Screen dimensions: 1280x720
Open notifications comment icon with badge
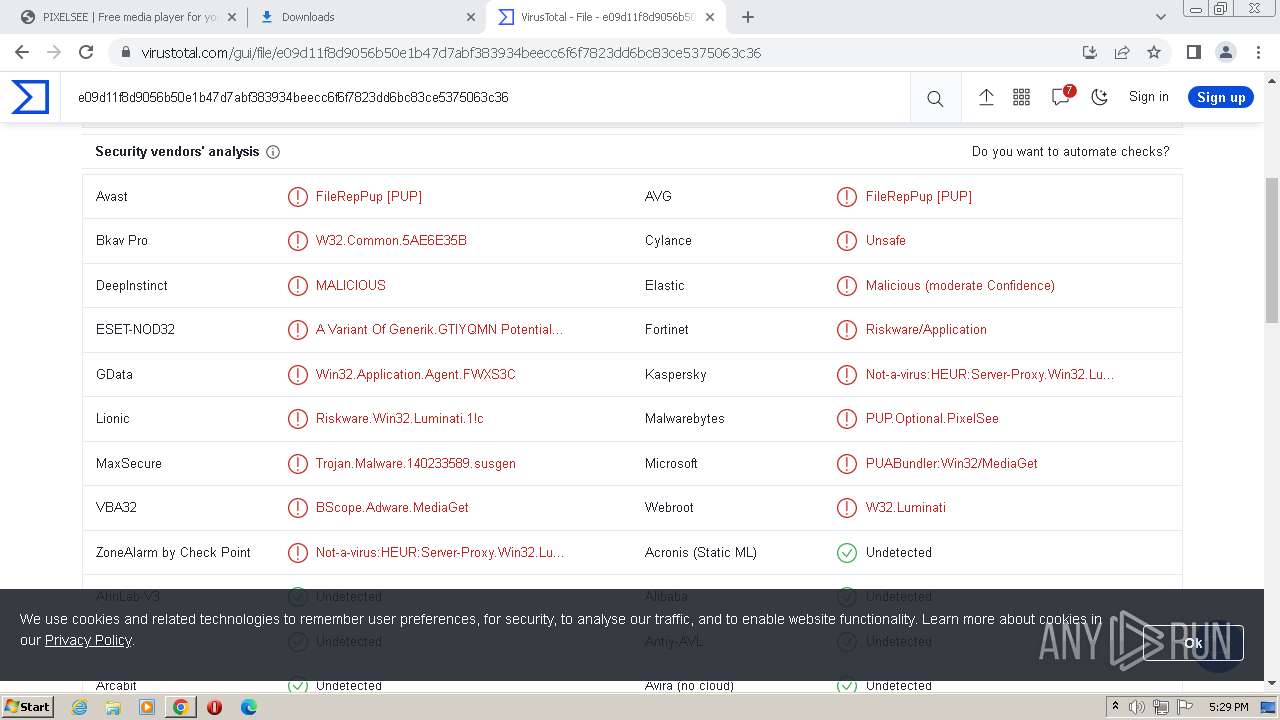[x=1061, y=97]
